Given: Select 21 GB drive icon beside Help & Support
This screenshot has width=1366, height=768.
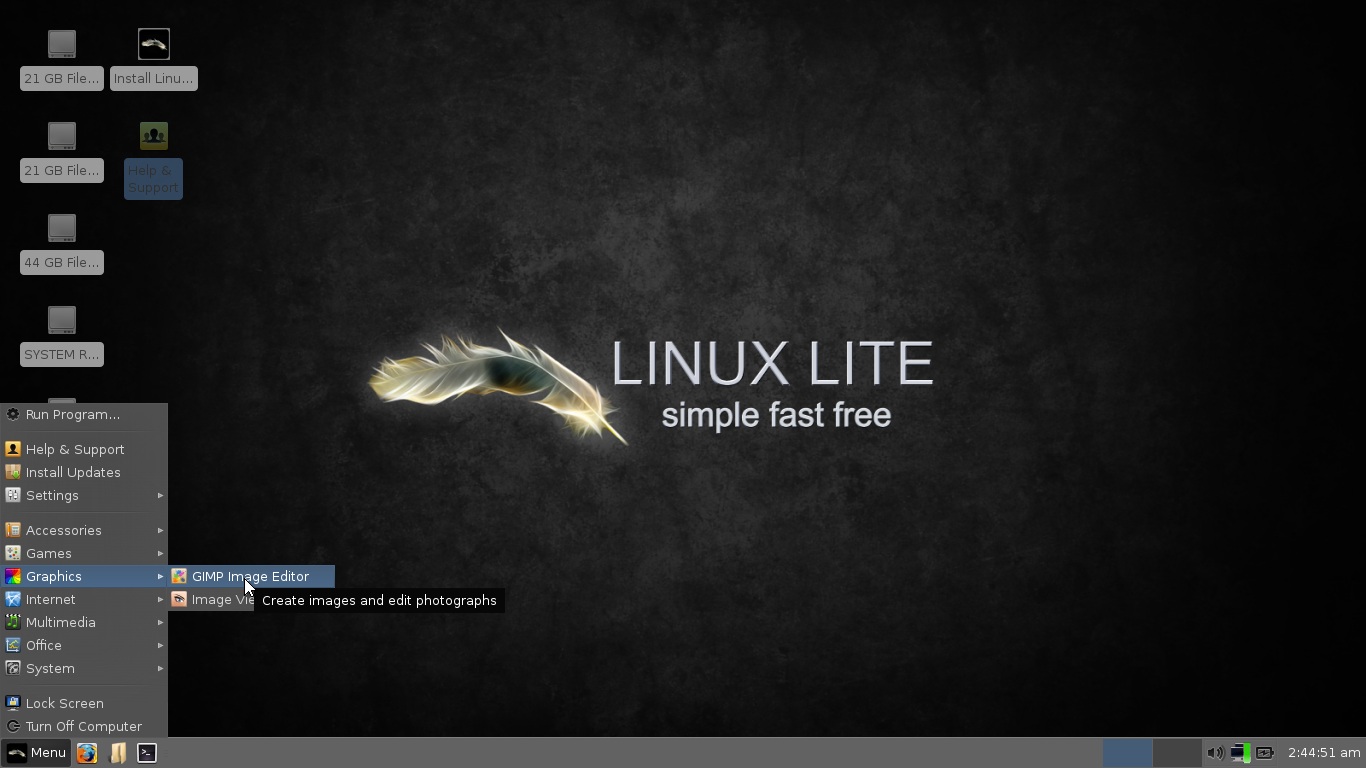Looking at the screenshot, I should [x=62, y=151].
